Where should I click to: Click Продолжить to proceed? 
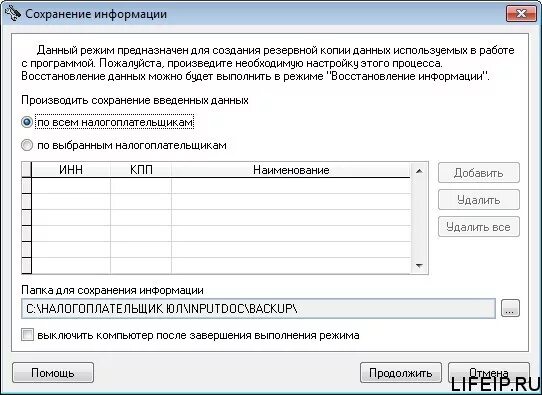[401, 373]
